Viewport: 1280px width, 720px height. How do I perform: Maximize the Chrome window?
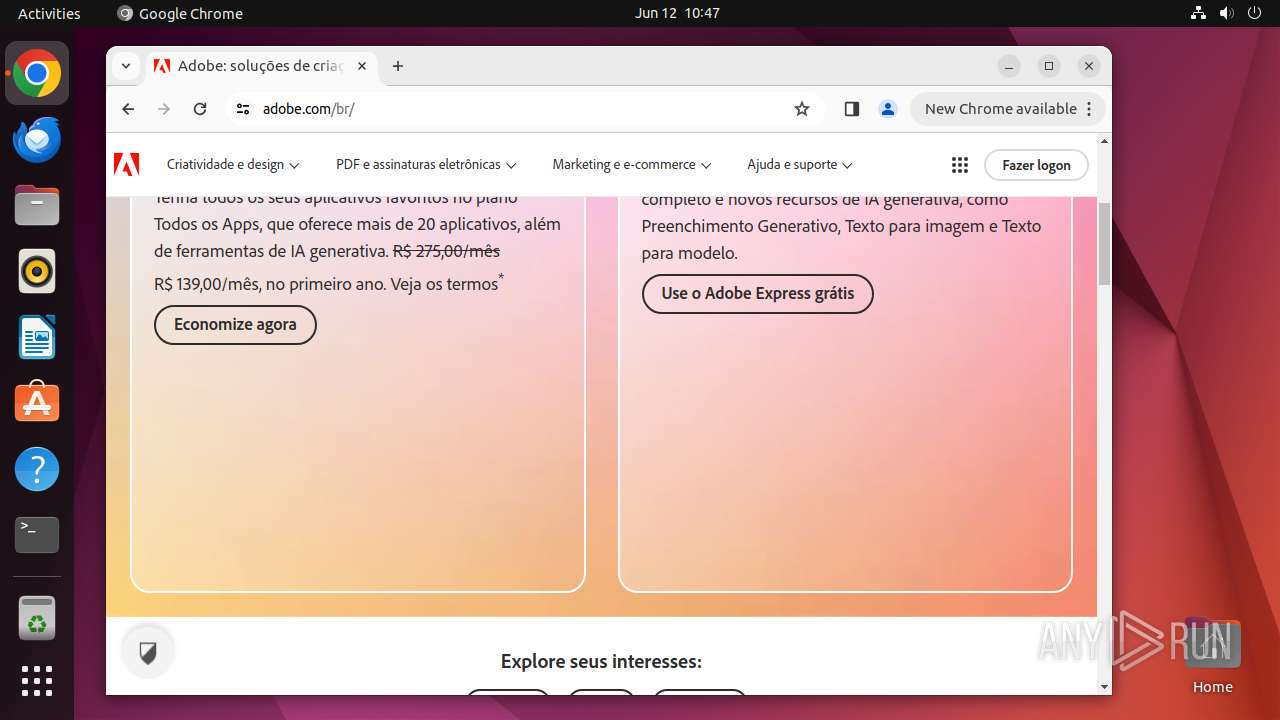(1049, 66)
